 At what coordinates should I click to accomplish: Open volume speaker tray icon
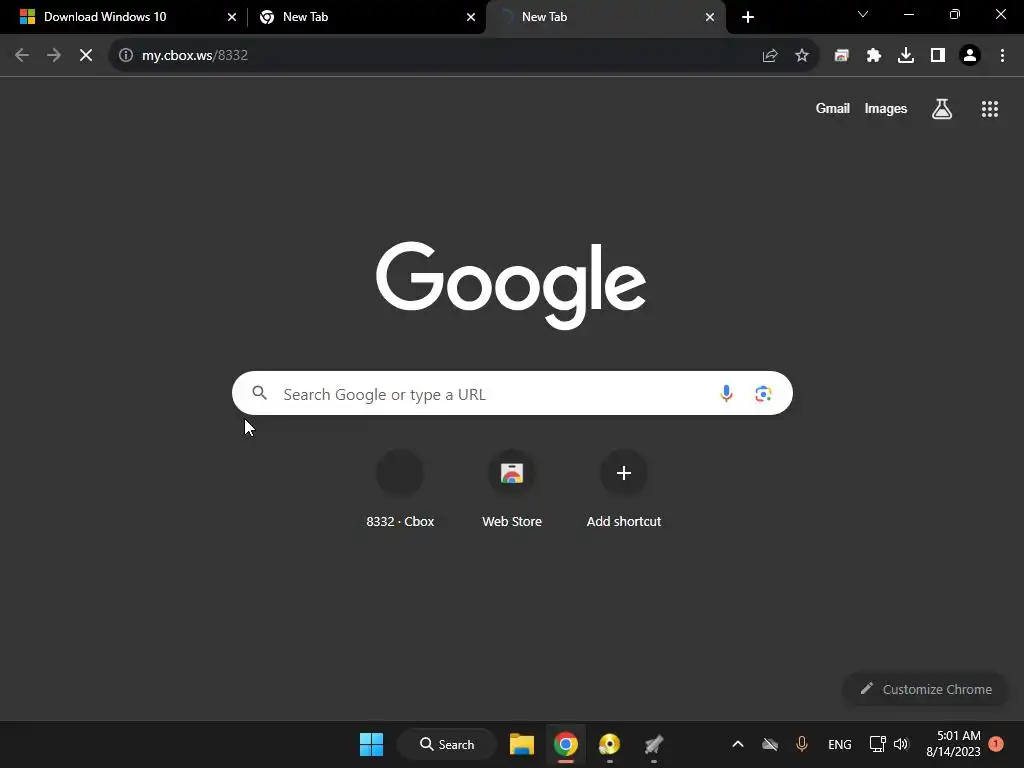click(x=901, y=744)
